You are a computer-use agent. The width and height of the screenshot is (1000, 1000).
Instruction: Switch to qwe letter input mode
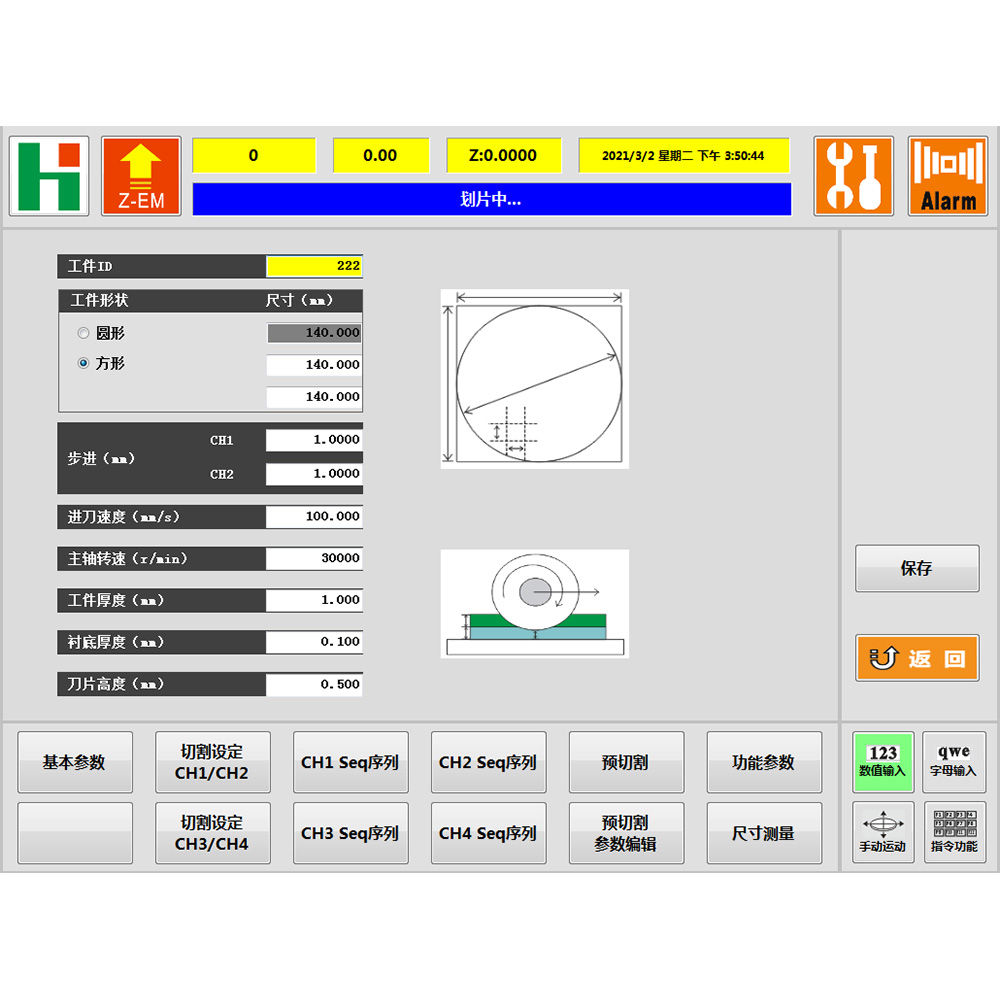click(x=953, y=761)
